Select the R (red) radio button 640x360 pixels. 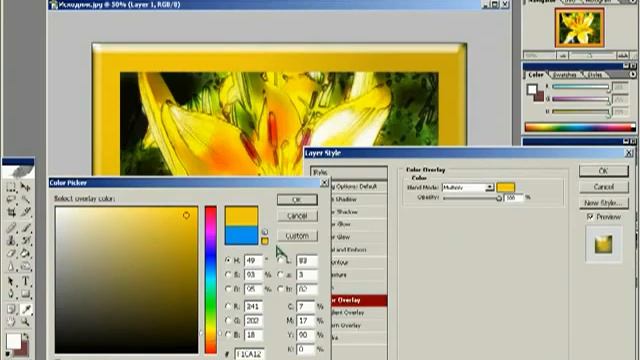(228, 306)
